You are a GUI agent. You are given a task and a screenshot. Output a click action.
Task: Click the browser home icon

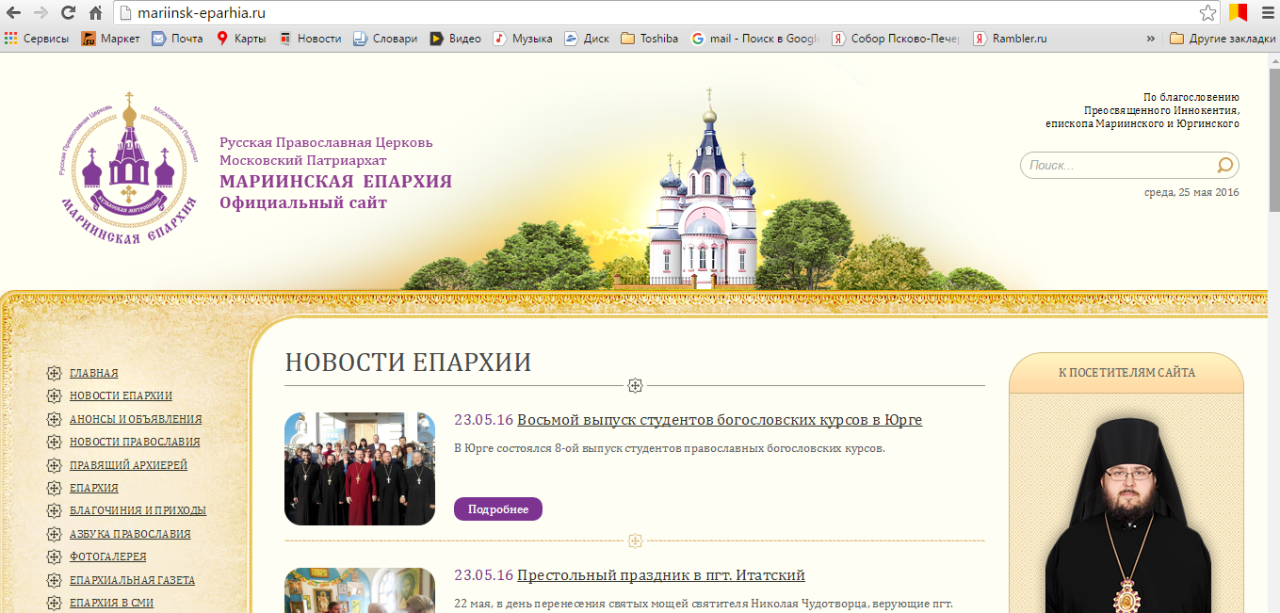tap(96, 13)
